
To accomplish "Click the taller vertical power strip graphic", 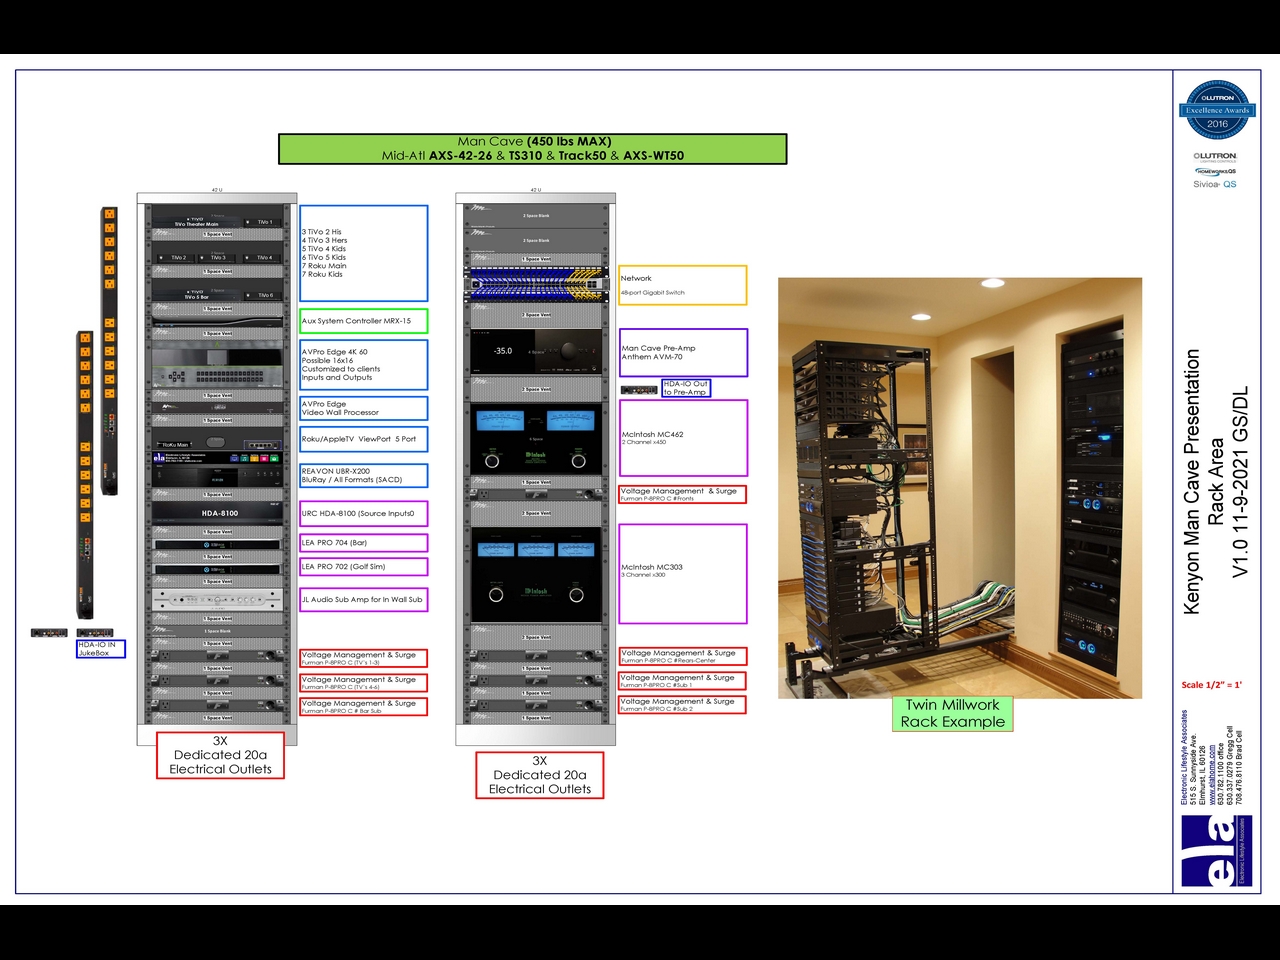I will tap(110, 351).
